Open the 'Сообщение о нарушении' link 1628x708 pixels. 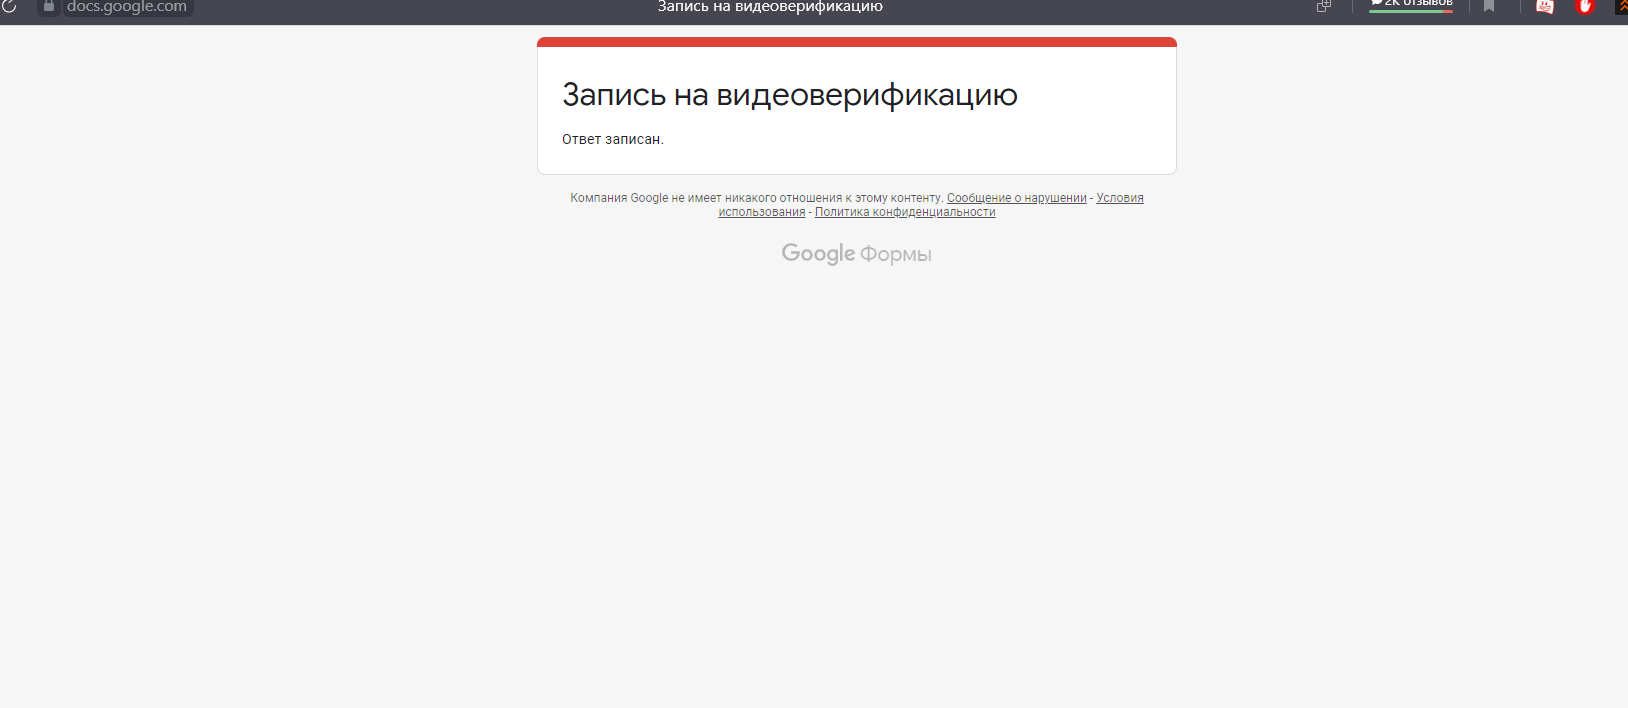(x=1016, y=198)
